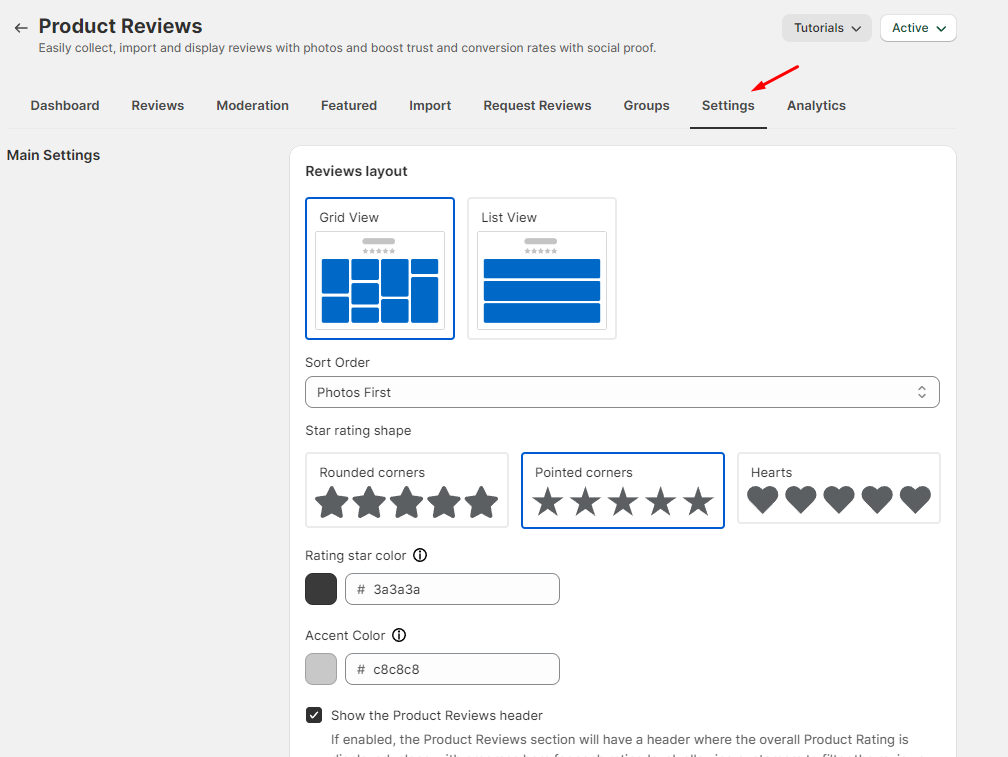Viewport: 1008px width, 757px height.
Task: Go to the Moderation tab
Action: 252,105
